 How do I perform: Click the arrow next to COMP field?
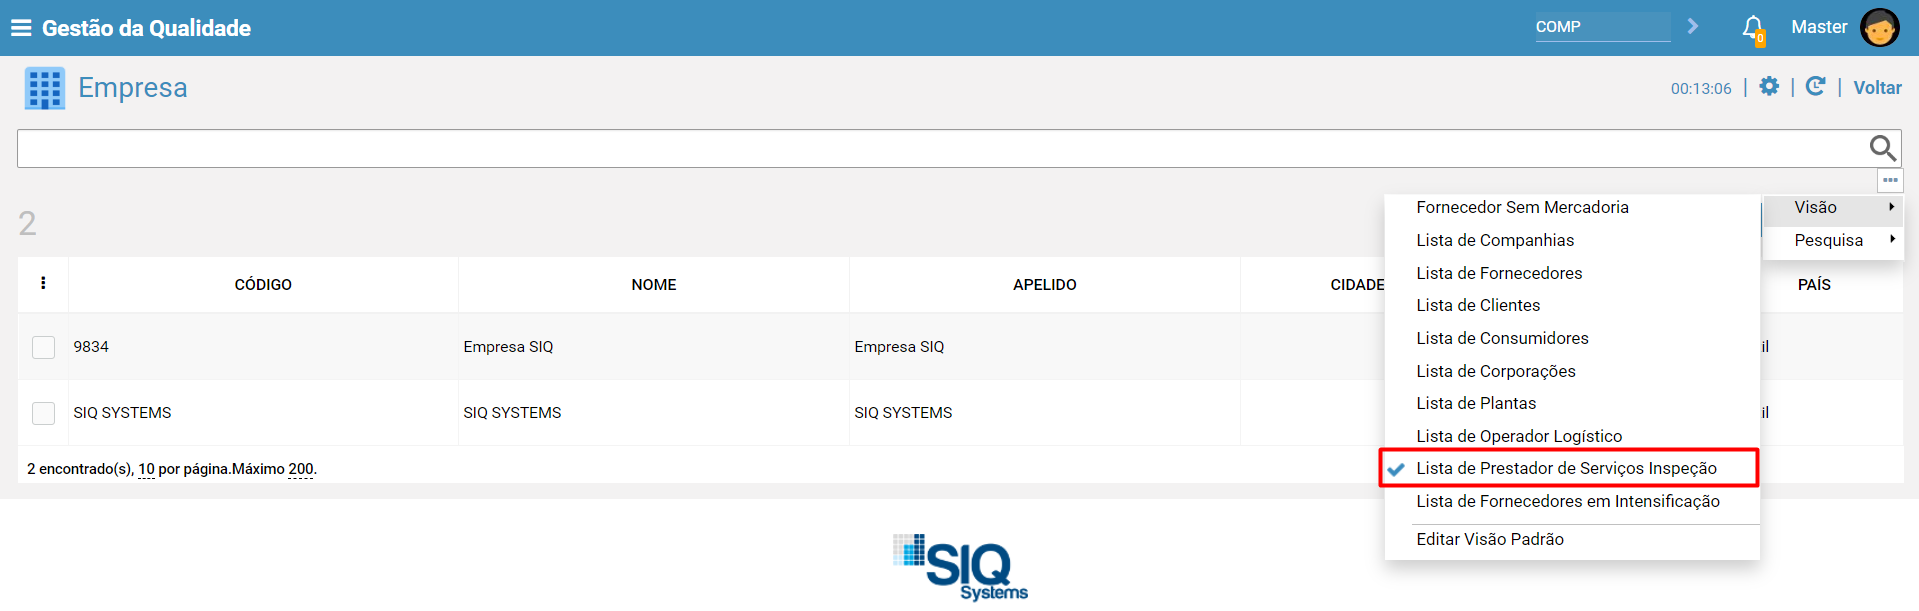pos(1693,26)
